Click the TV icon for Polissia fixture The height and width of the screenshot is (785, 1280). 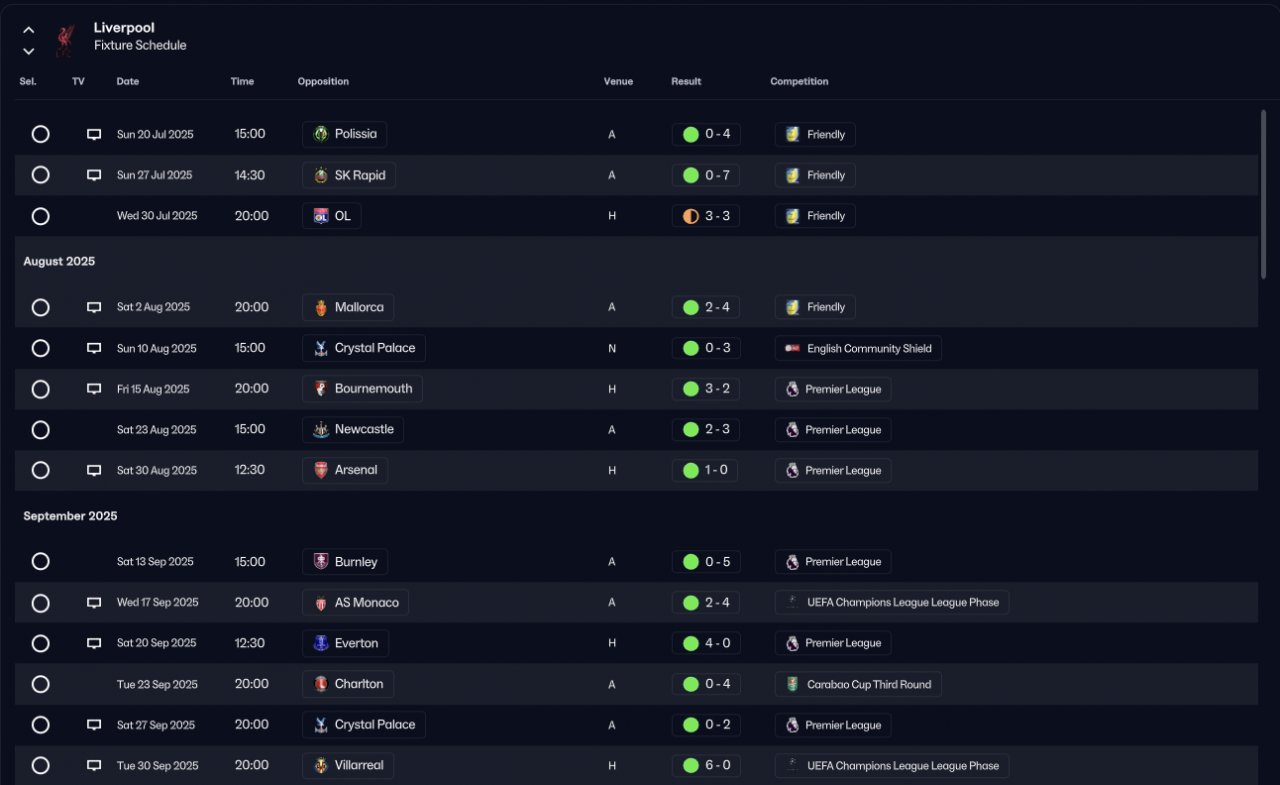94,134
